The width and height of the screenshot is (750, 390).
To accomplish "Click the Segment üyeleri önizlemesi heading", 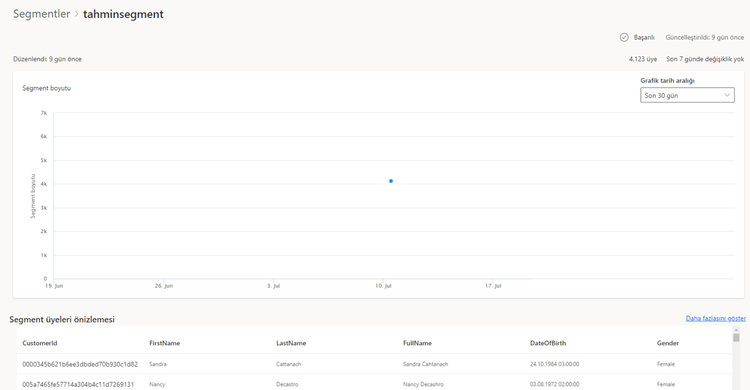I will (62, 319).
